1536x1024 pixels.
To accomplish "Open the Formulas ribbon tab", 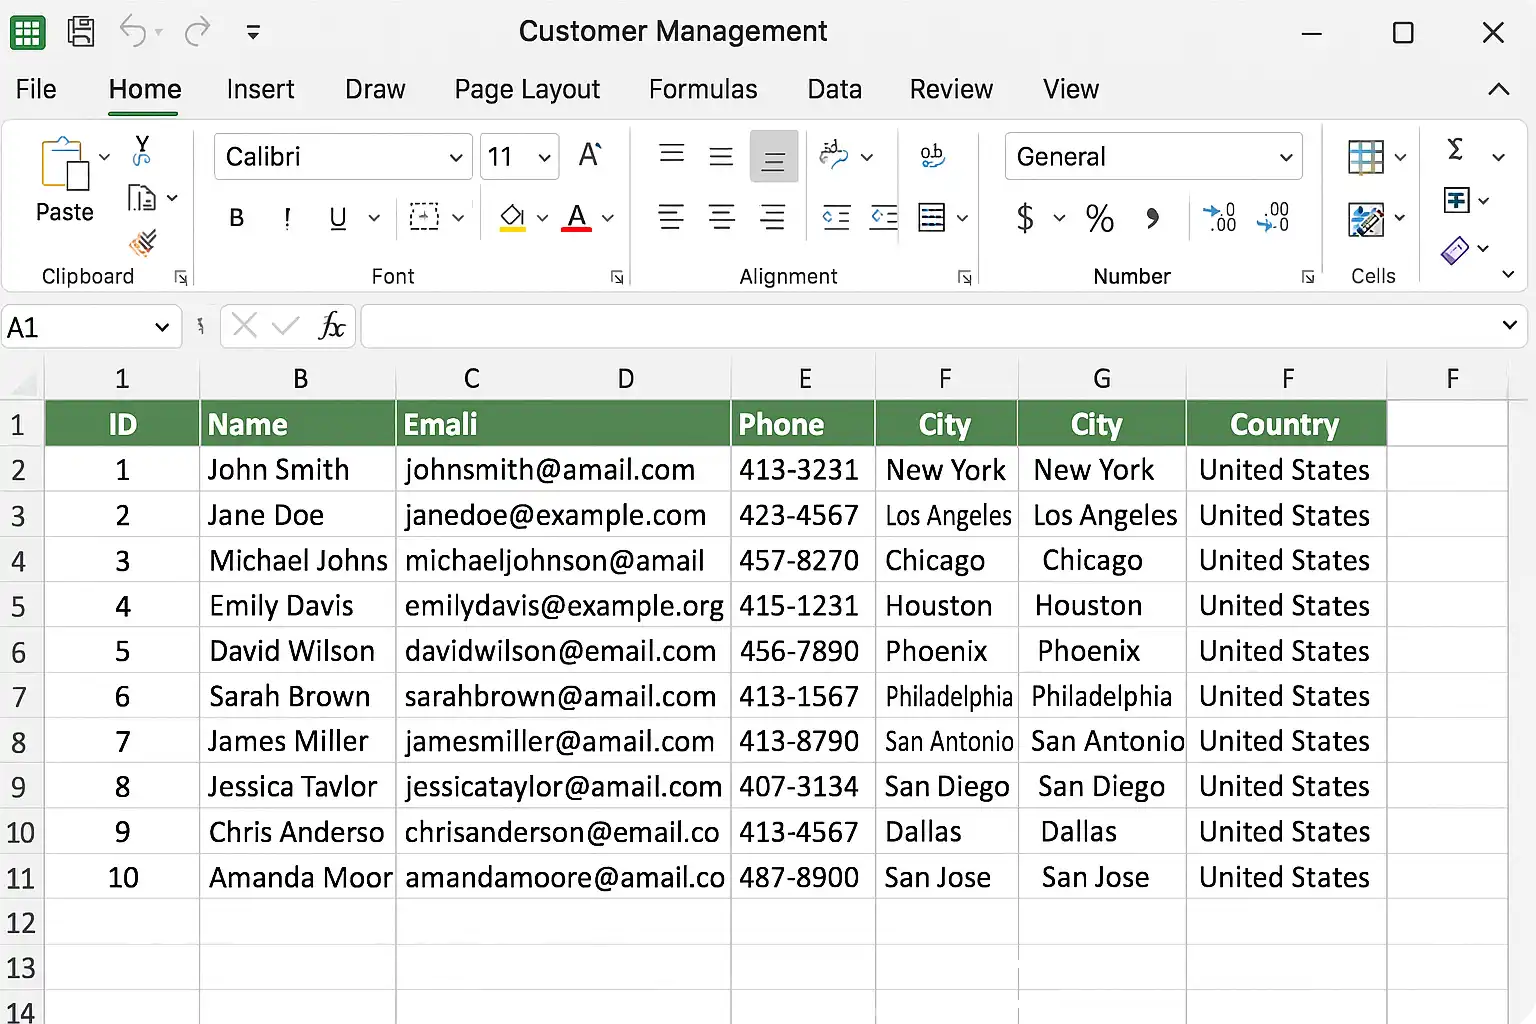I will tap(703, 90).
